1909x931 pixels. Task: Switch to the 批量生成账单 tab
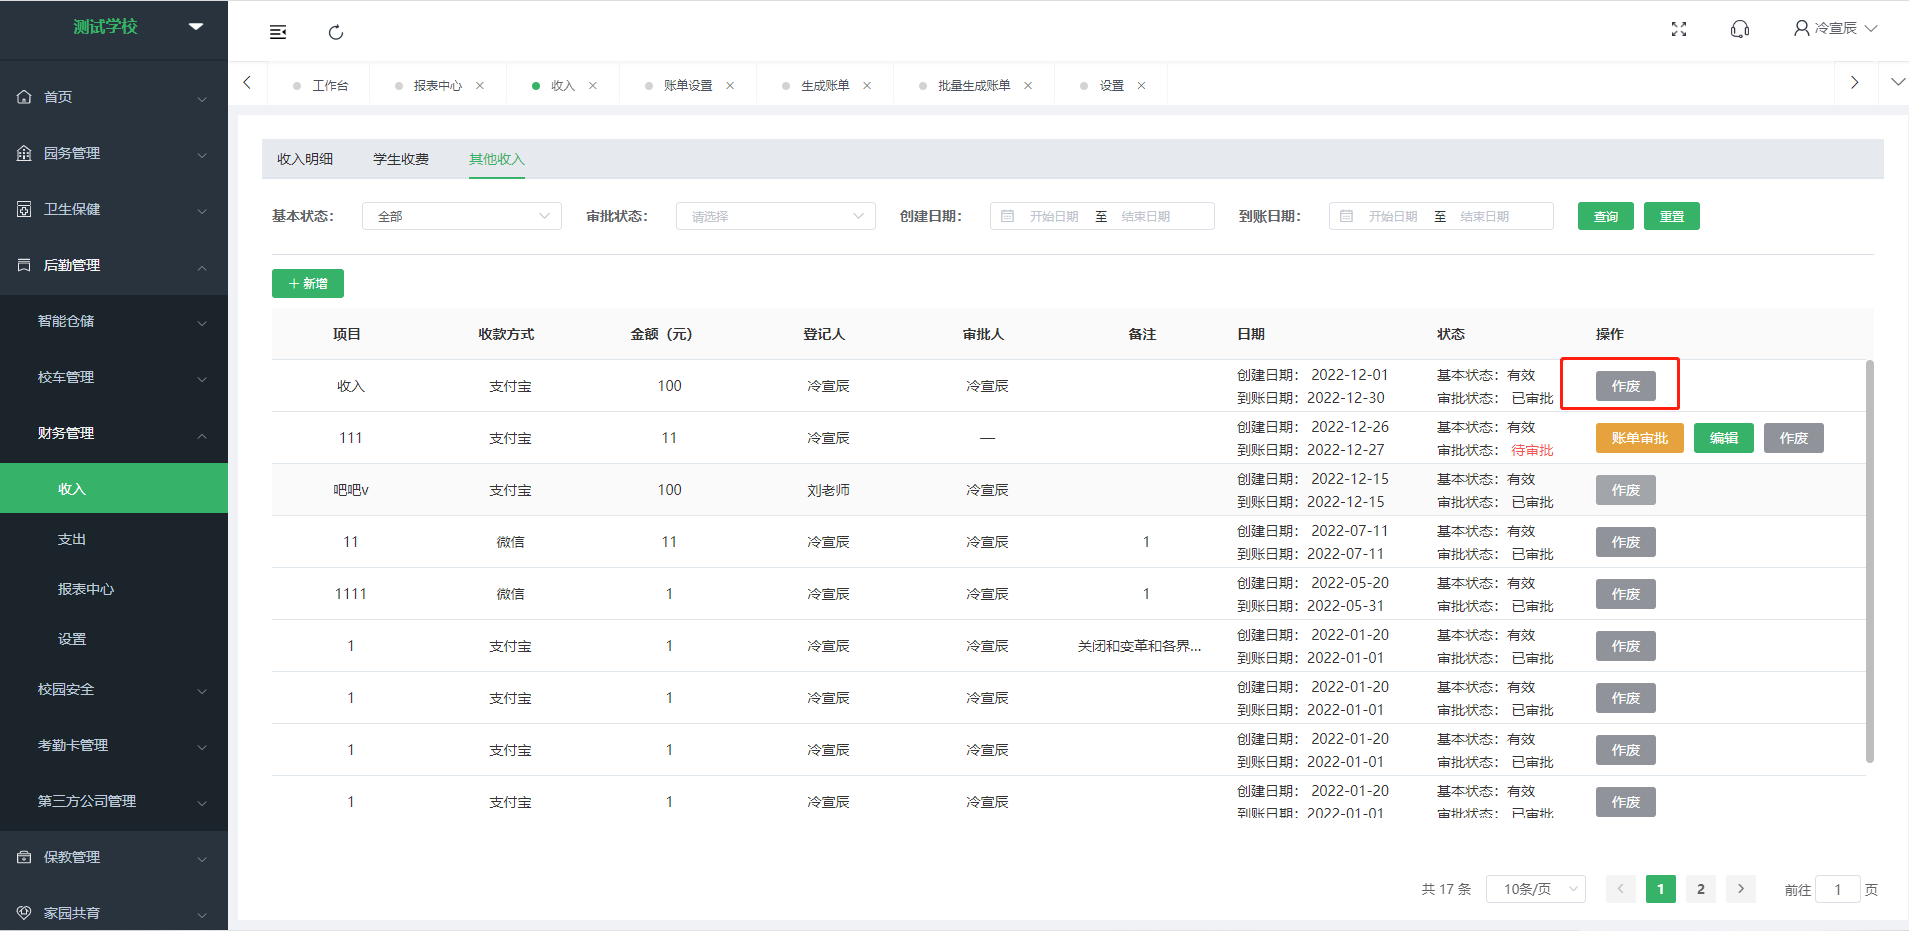point(974,86)
